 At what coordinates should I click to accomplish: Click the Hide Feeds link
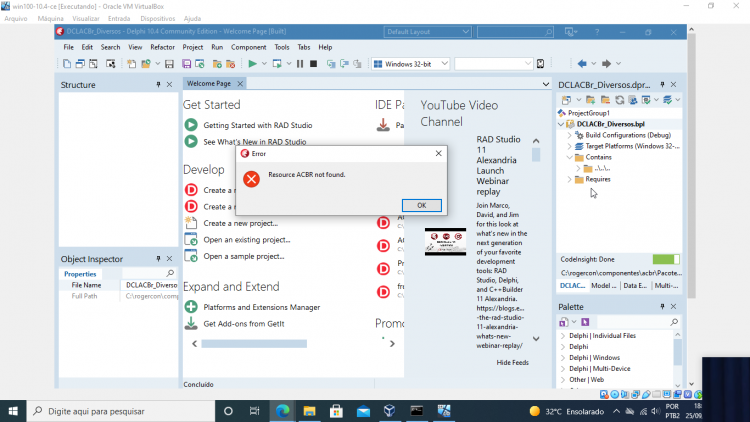click(x=512, y=363)
